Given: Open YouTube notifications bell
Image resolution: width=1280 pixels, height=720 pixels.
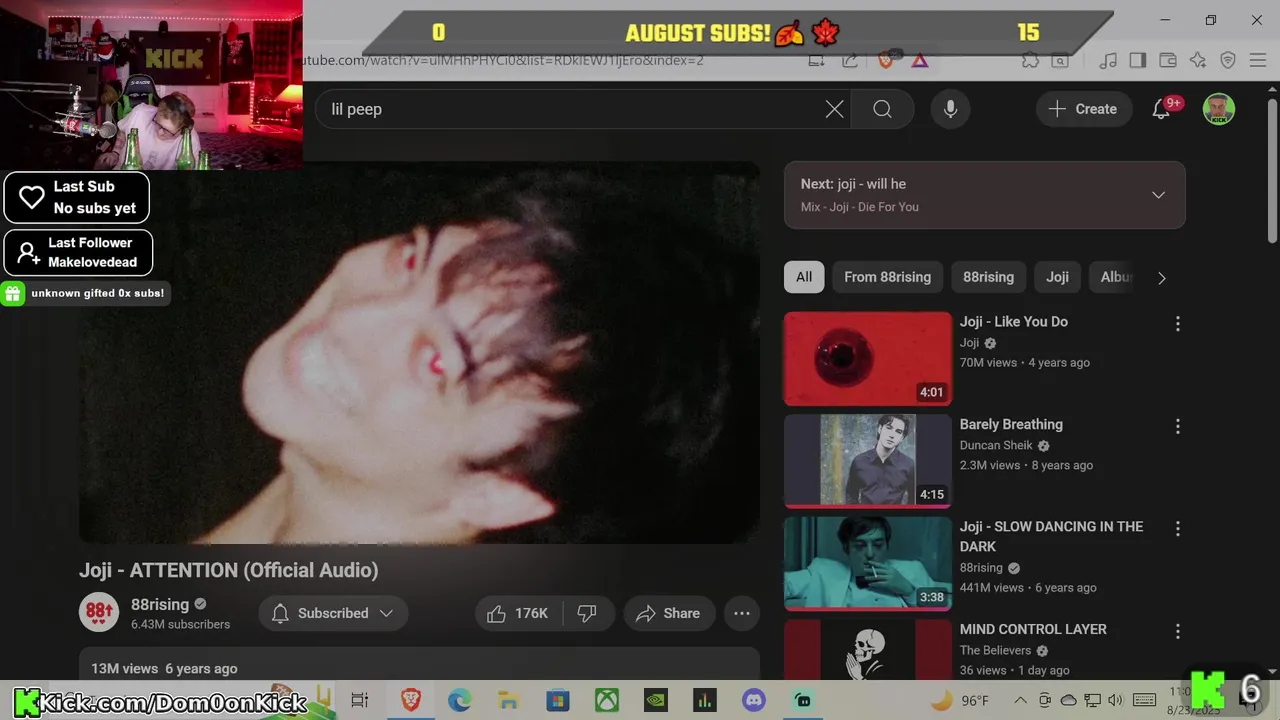Looking at the screenshot, I should 1161,109.
